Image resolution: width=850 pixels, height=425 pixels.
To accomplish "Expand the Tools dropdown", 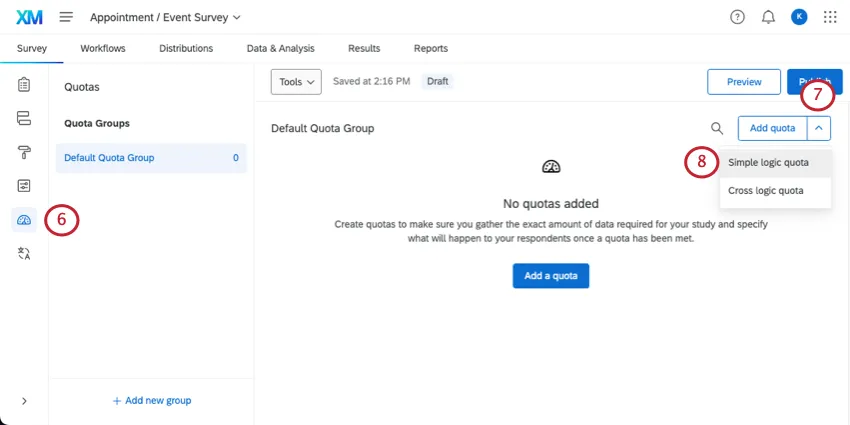I will click(x=296, y=82).
